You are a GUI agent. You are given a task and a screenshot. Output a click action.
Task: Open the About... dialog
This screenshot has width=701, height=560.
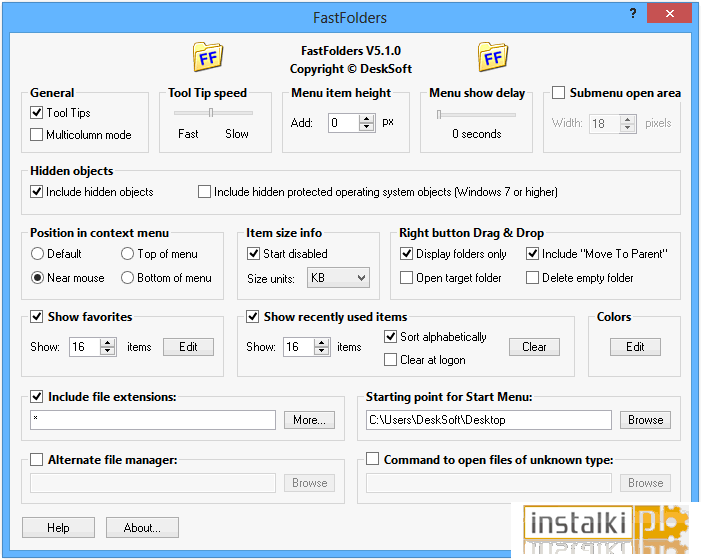click(142, 528)
